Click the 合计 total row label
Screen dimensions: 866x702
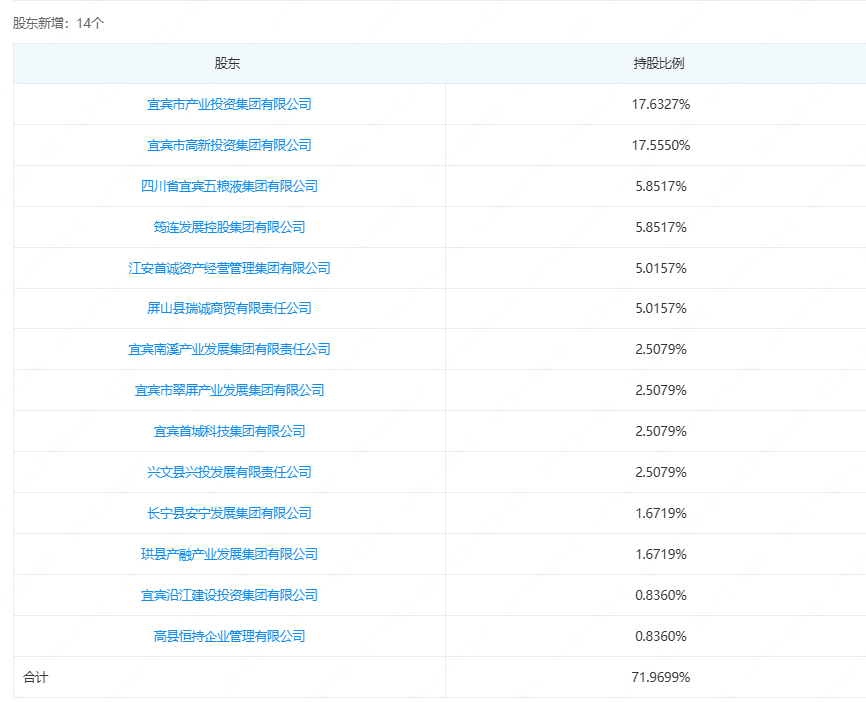tap(35, 677)
